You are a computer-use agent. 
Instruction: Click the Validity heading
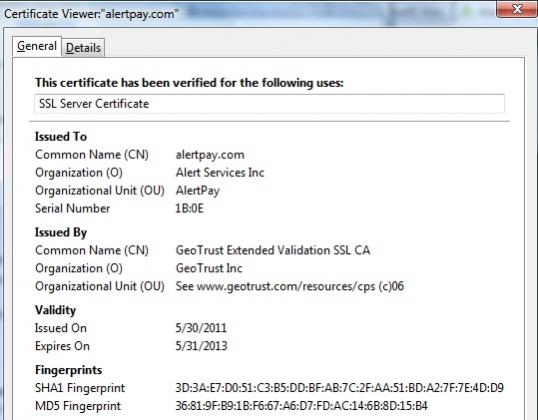(x=56, y=310)
